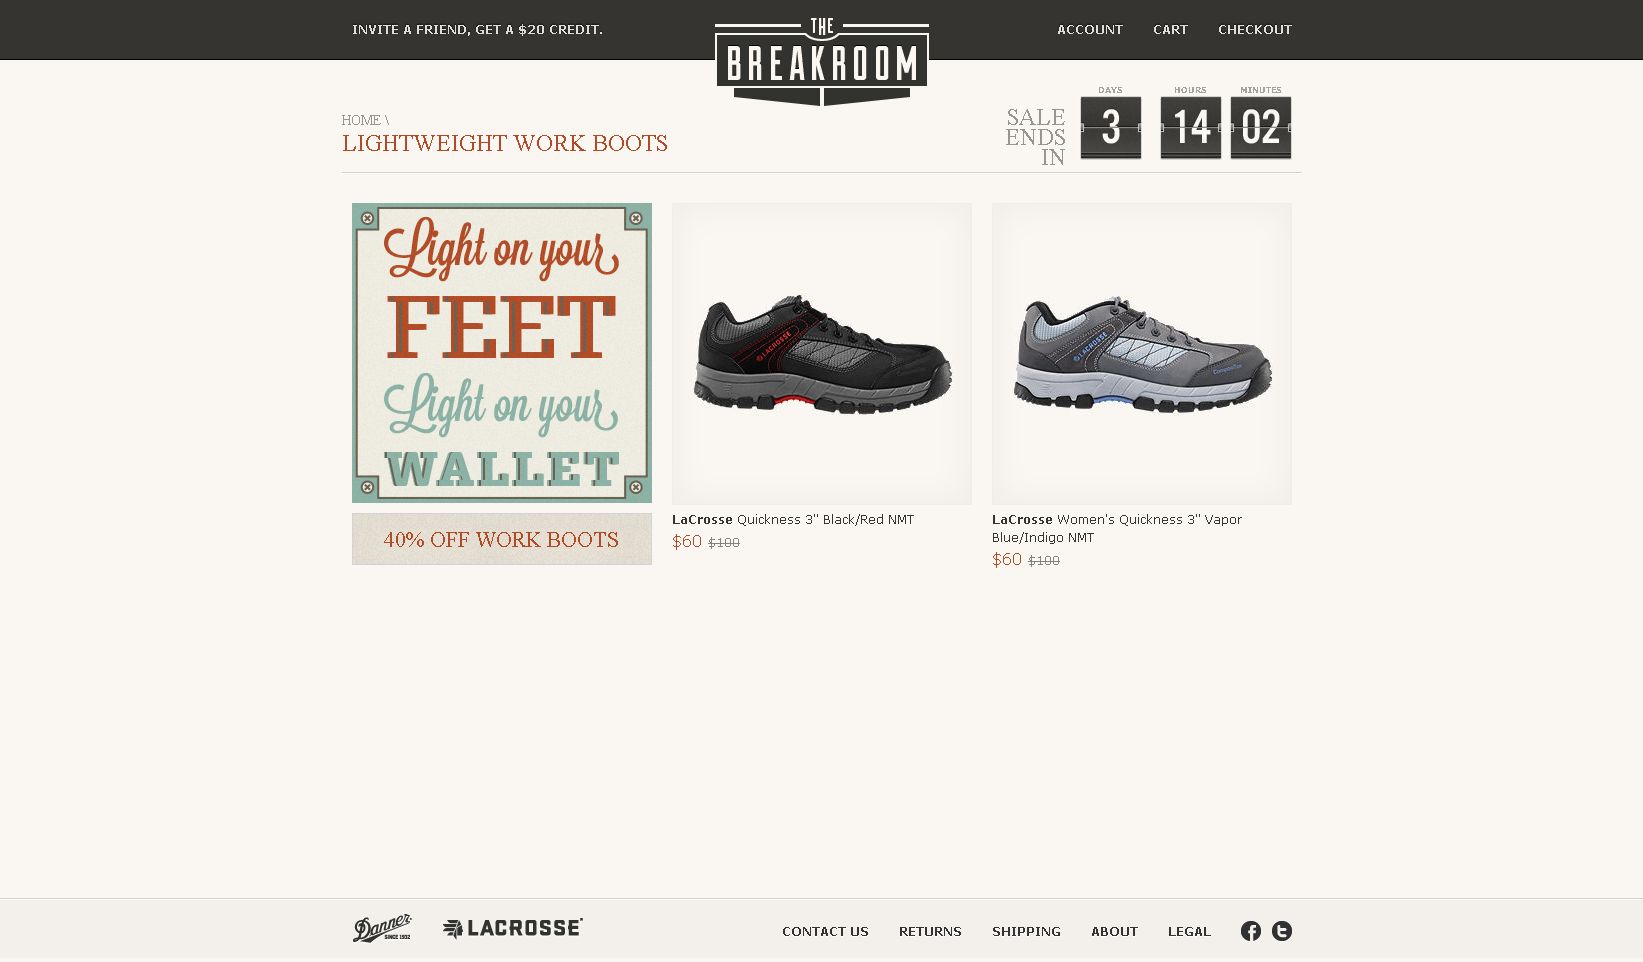
Task: Open the Legal footer link
Action: [x=1189, y=932]
